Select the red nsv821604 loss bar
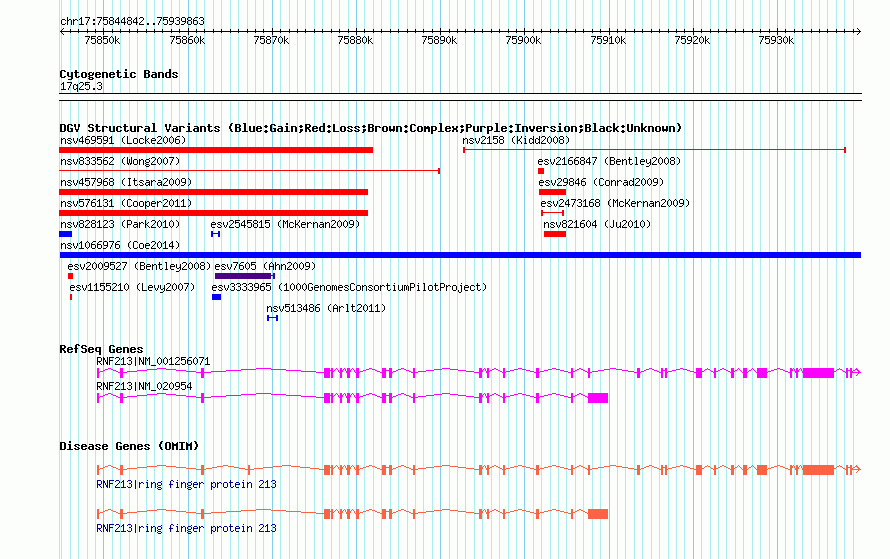This screenshot has width=890, height=559. (x=555, y=234)
